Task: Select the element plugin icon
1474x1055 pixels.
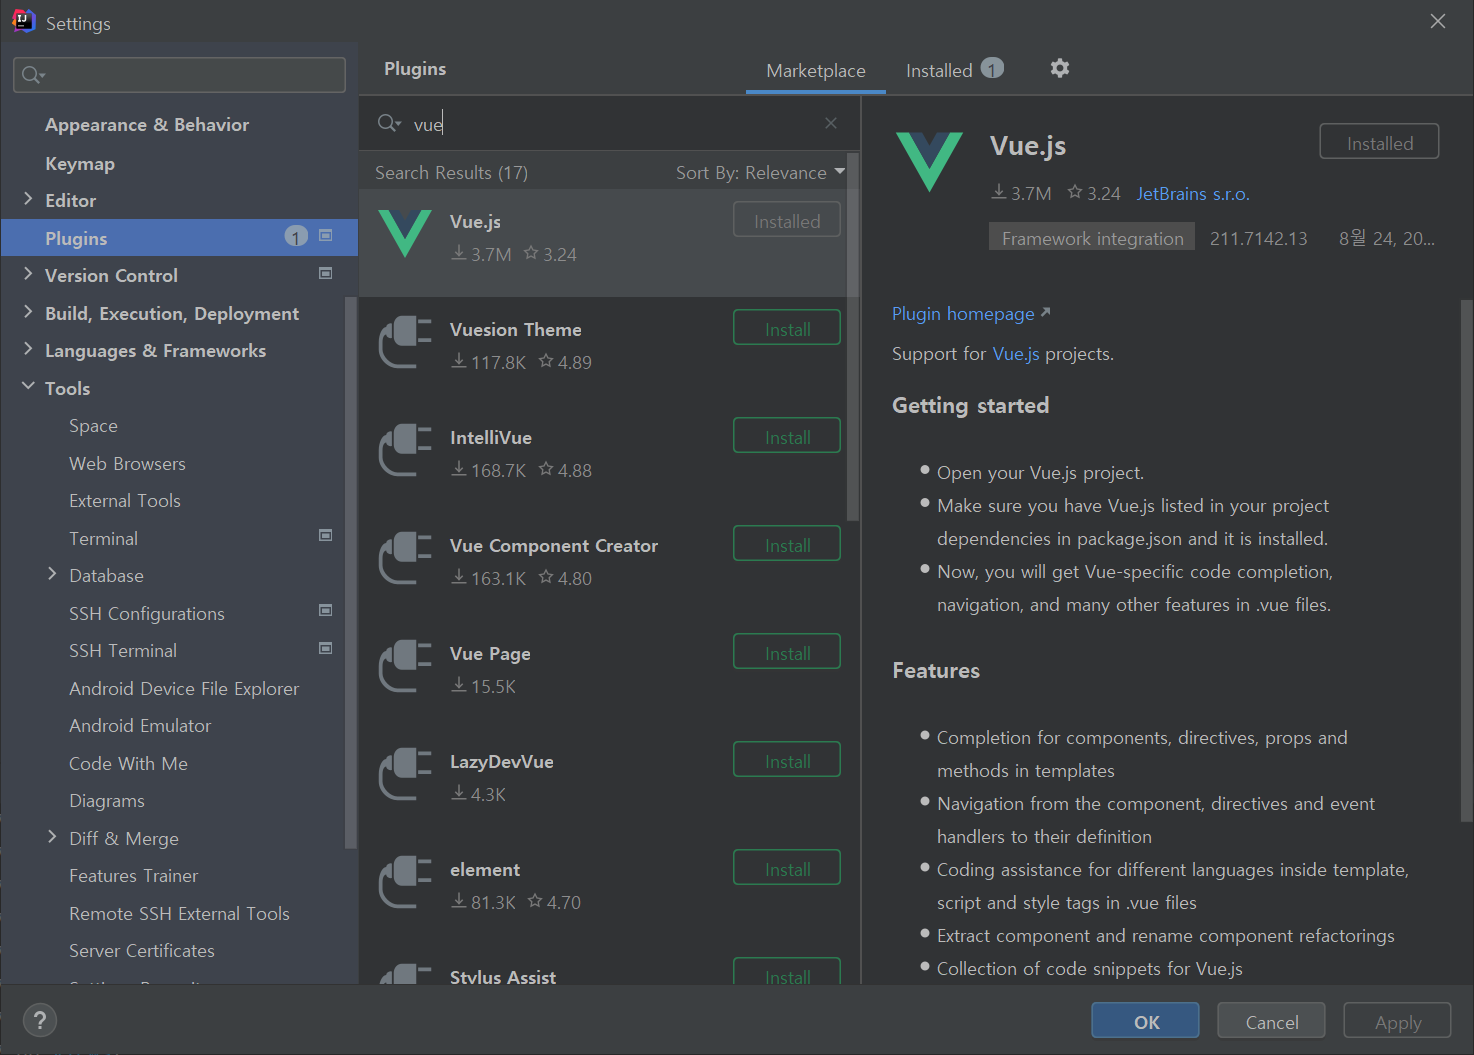Action: 405,882
